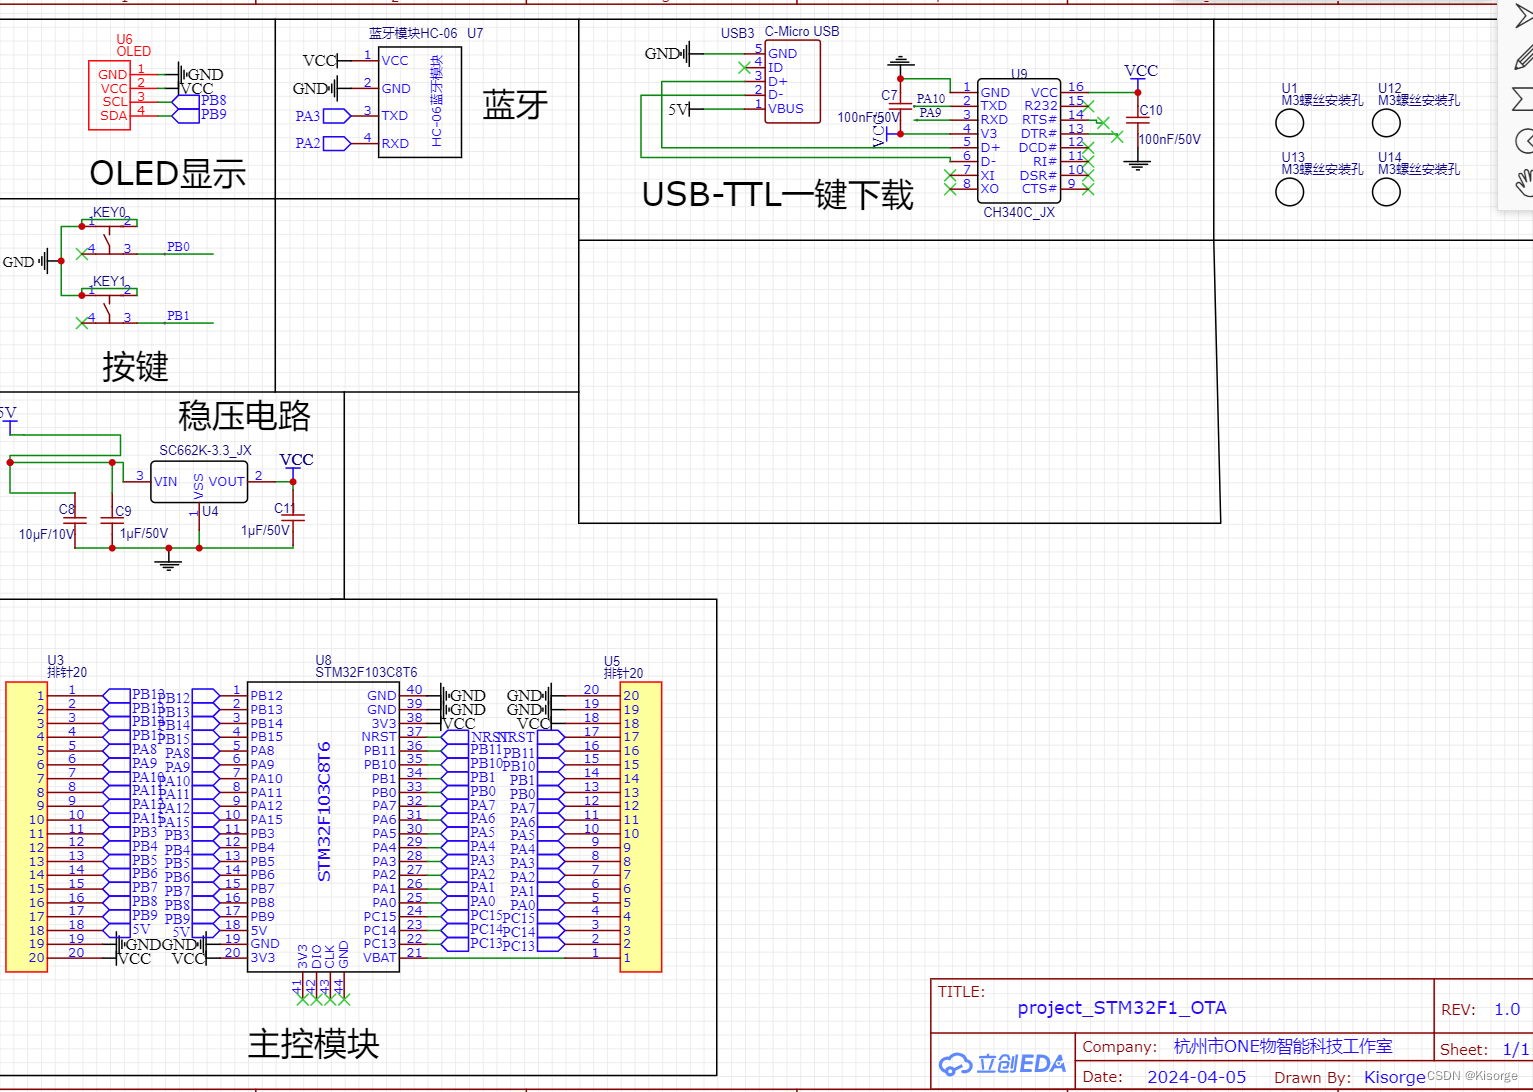The image size is (1533, 1092).
Task: Click the HC-06 Bluetooth module U7
Action: tap(420, 103)
